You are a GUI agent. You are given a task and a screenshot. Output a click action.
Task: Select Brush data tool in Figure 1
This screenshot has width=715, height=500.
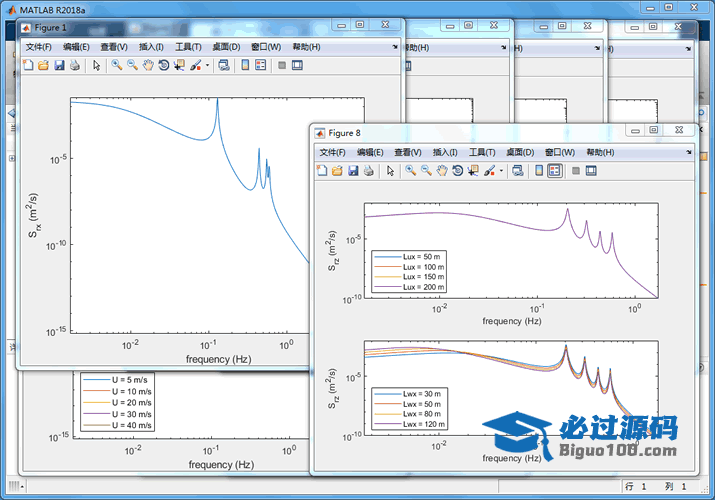point(196,65)
